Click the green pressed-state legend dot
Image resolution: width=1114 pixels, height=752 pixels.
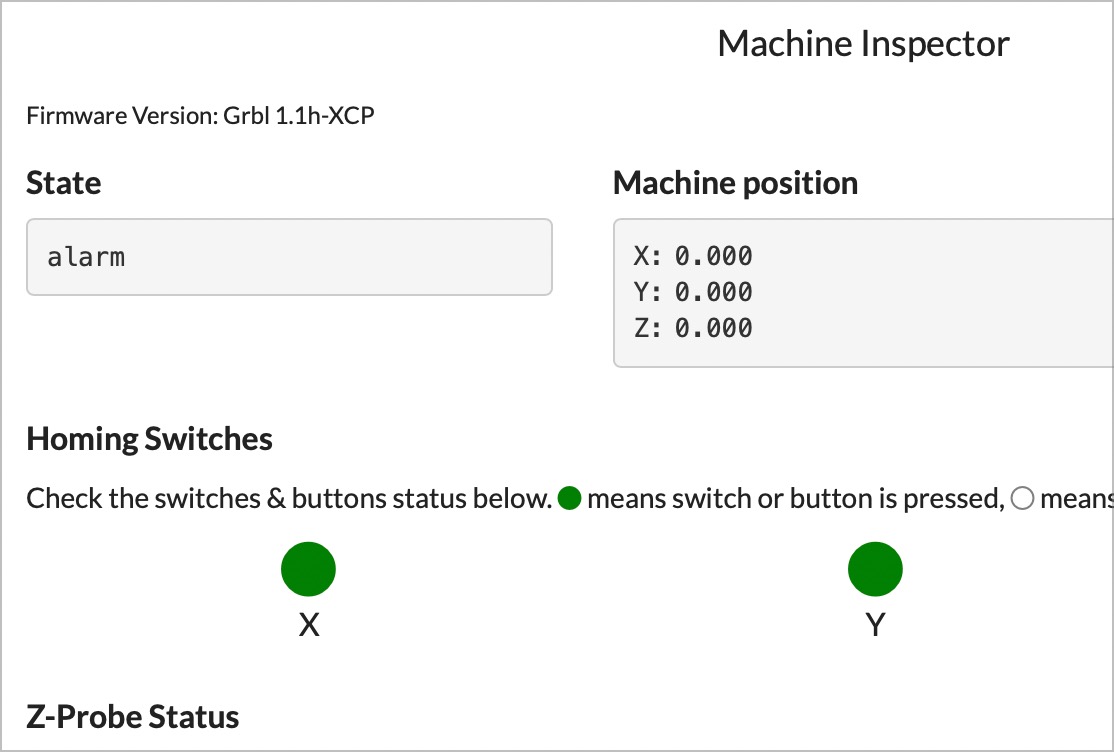pyautogui.click(x=570, y=498)
